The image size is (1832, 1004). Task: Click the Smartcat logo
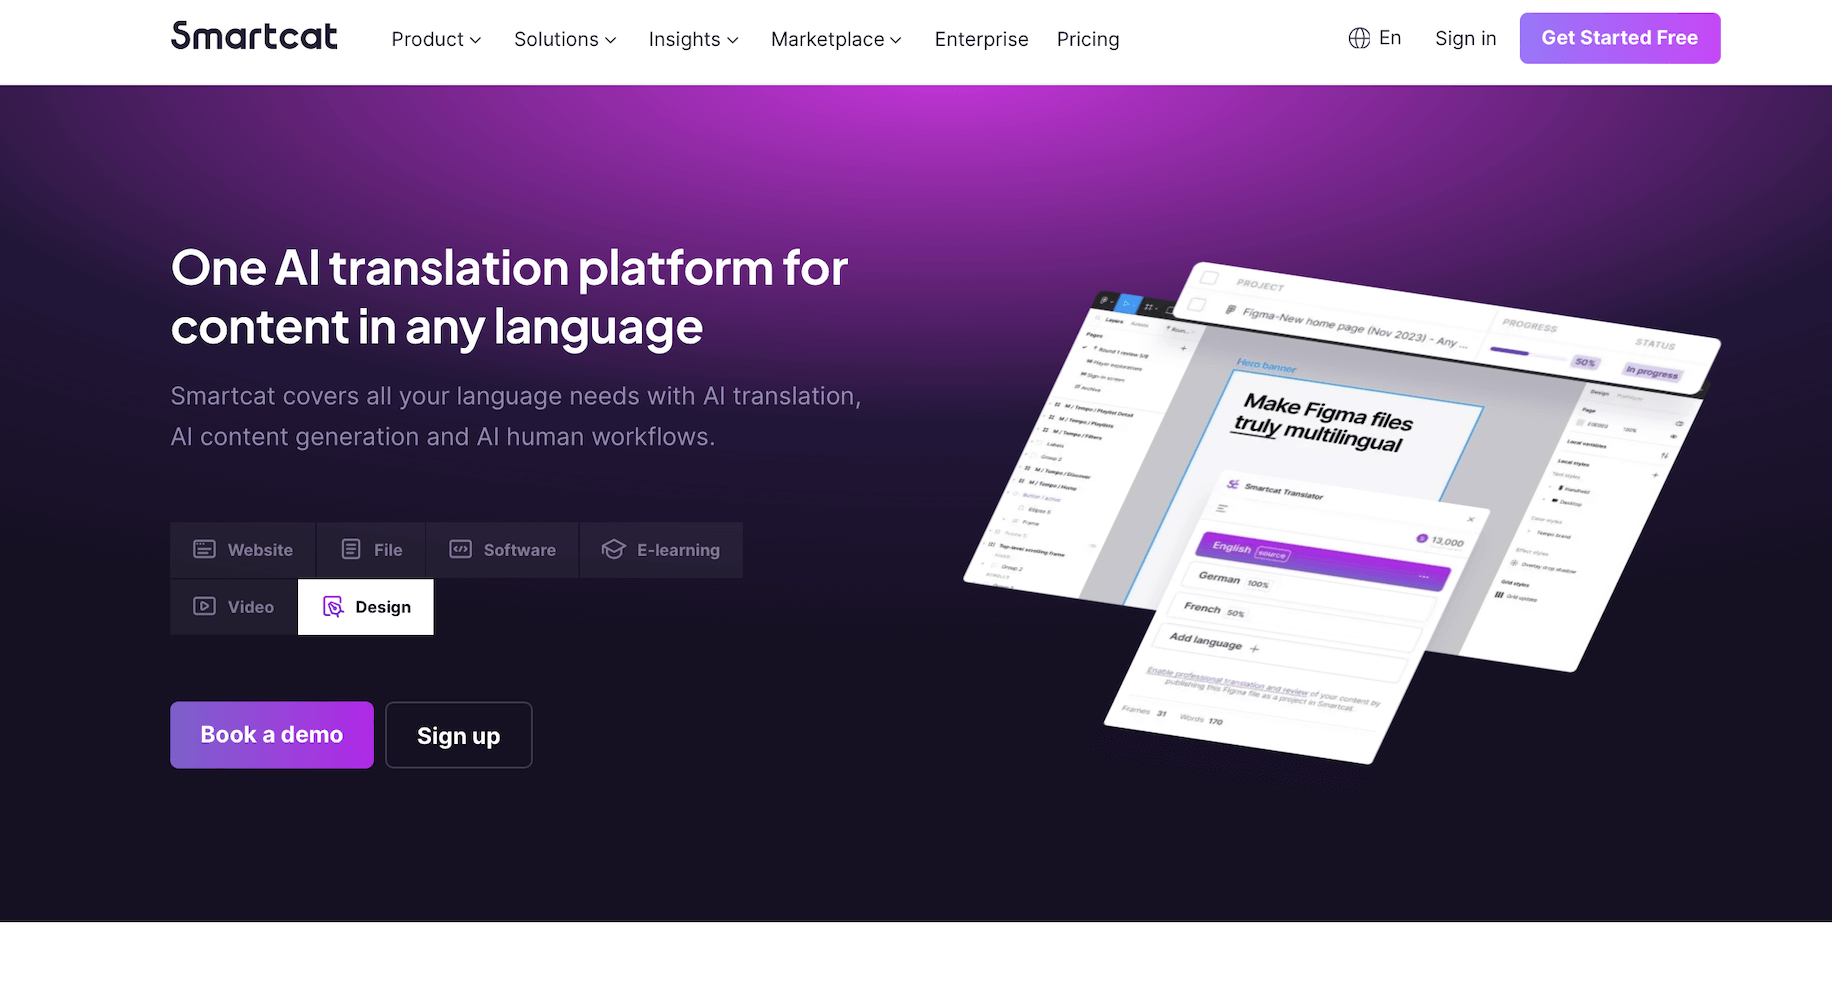point(254,37)
